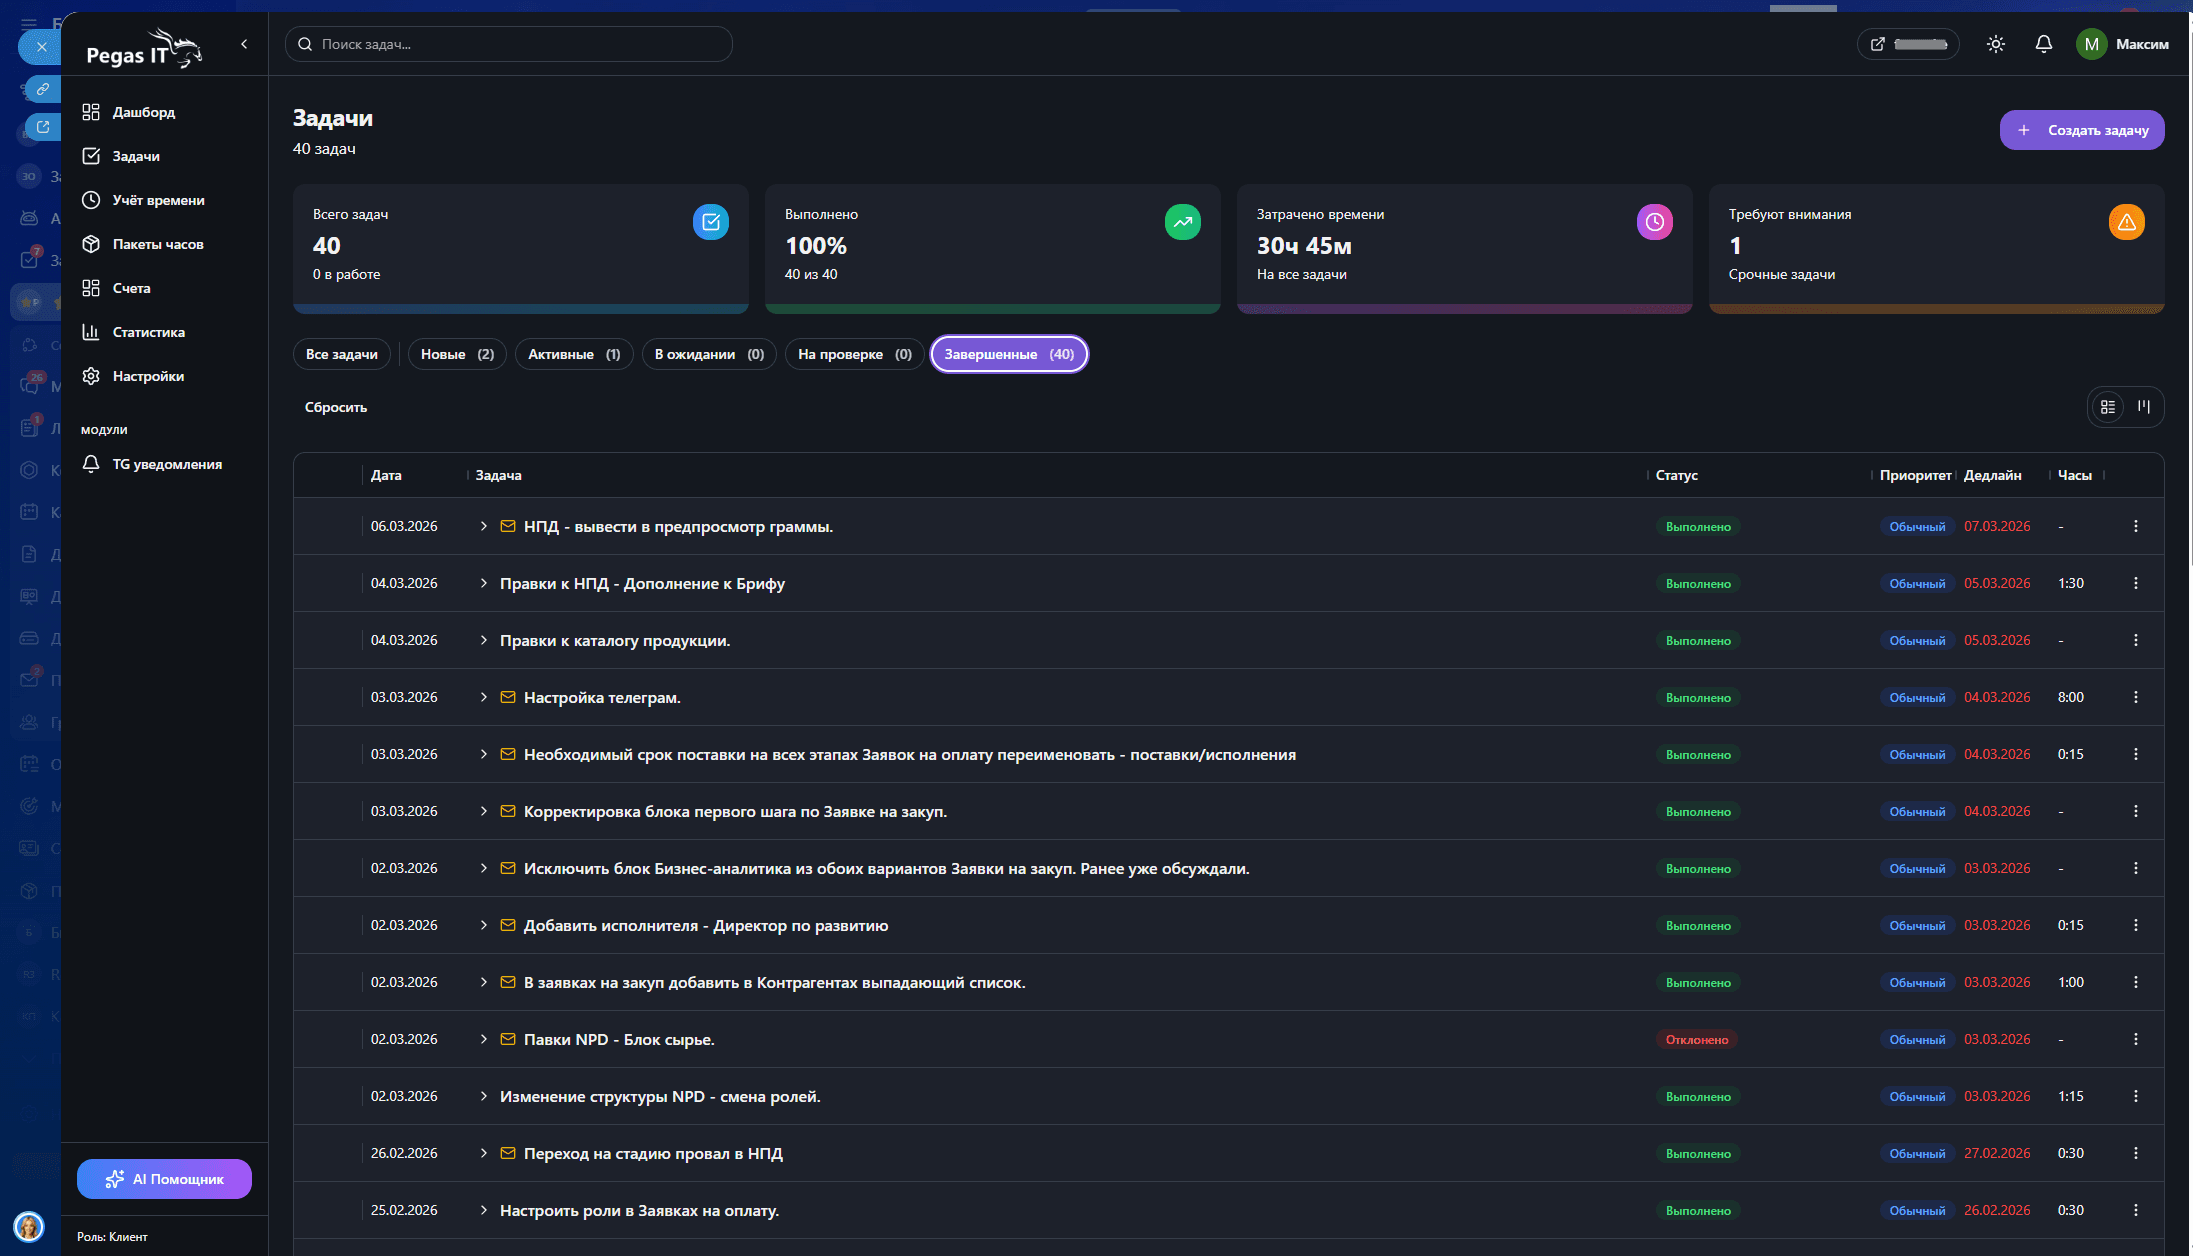The height and width of the screenshot is (1256, 2193).
Task: Expand task Переход на стадию провал в НПД
Action: [x=484, y=1153]
